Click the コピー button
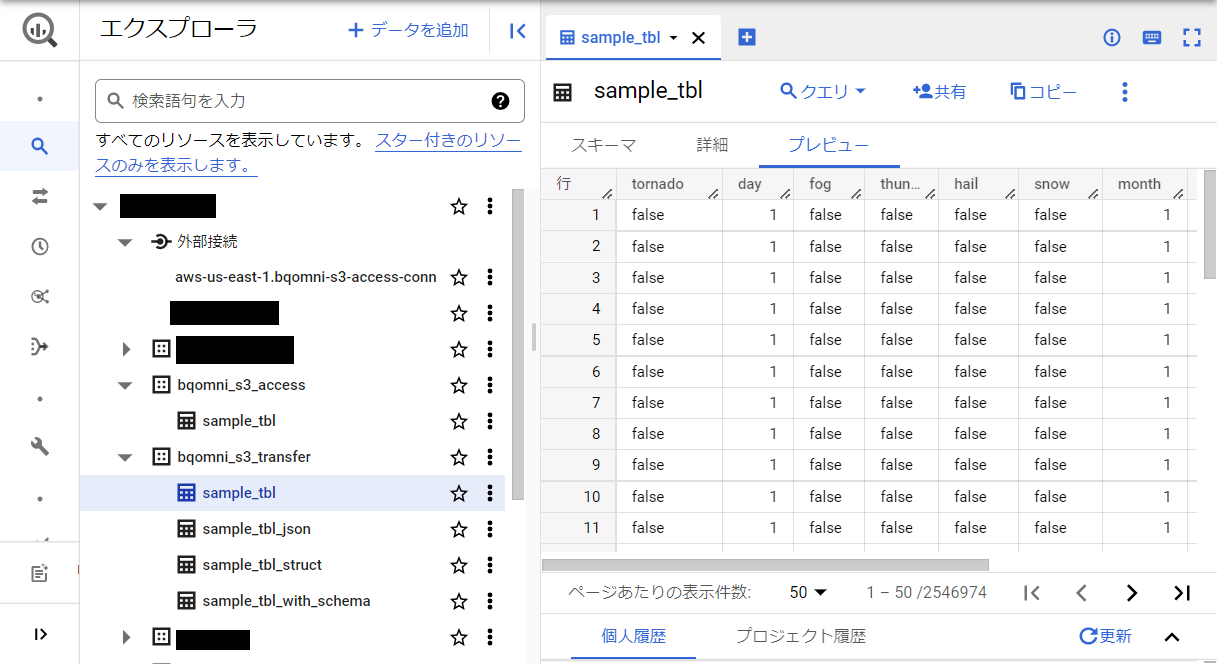This screenshot has height=664, width=1218. click(1043, 92)
